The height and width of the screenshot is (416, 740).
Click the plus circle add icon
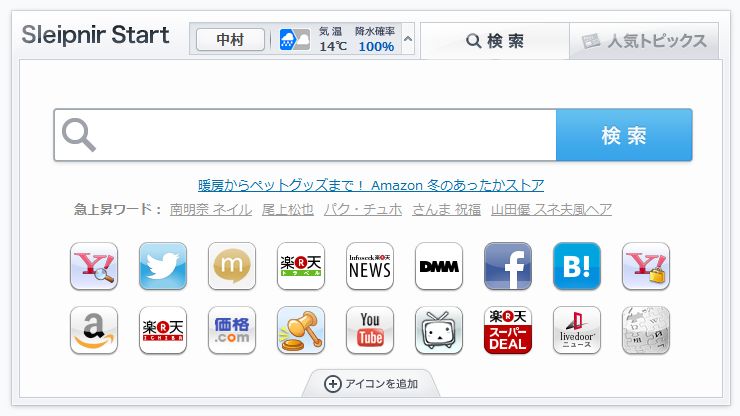coord(333,384)
